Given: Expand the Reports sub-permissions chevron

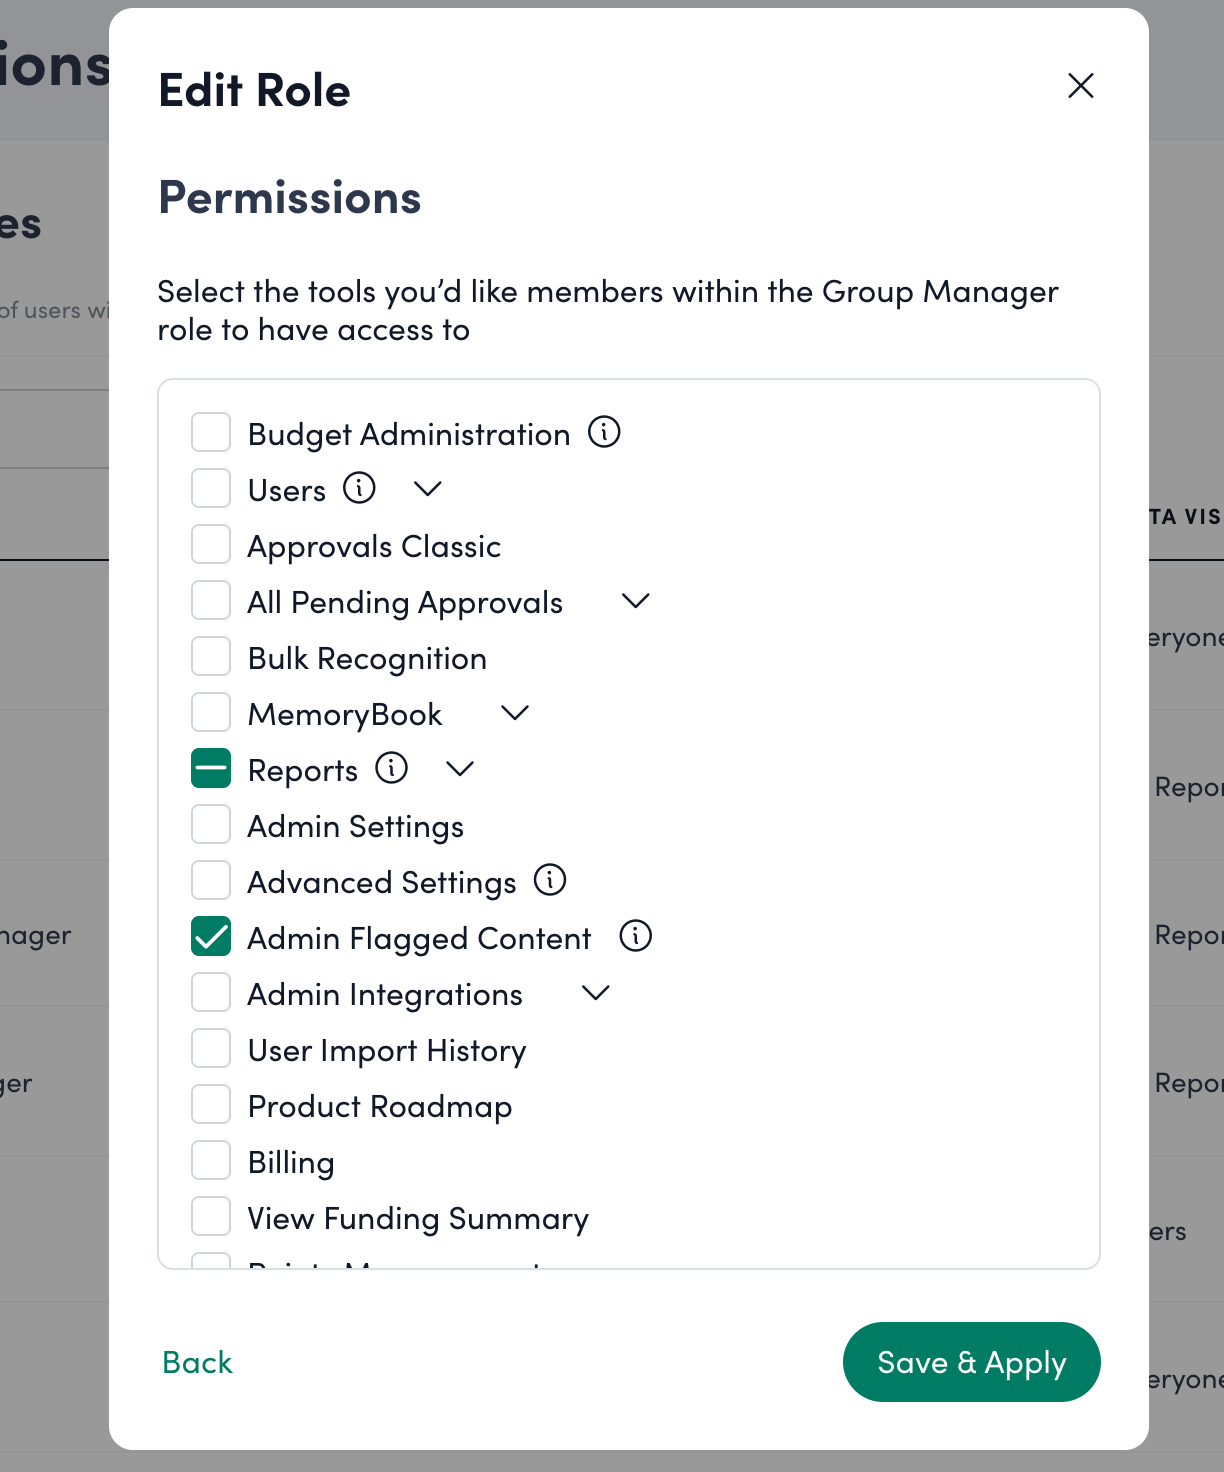Looking at the screenshot, I should click(460, 769).
